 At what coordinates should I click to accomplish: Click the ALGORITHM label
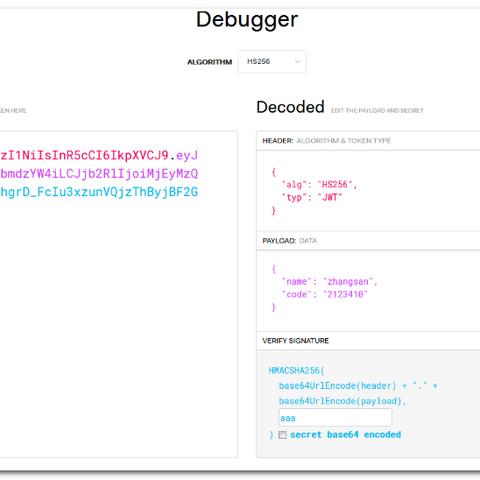(x=209, y=62)
